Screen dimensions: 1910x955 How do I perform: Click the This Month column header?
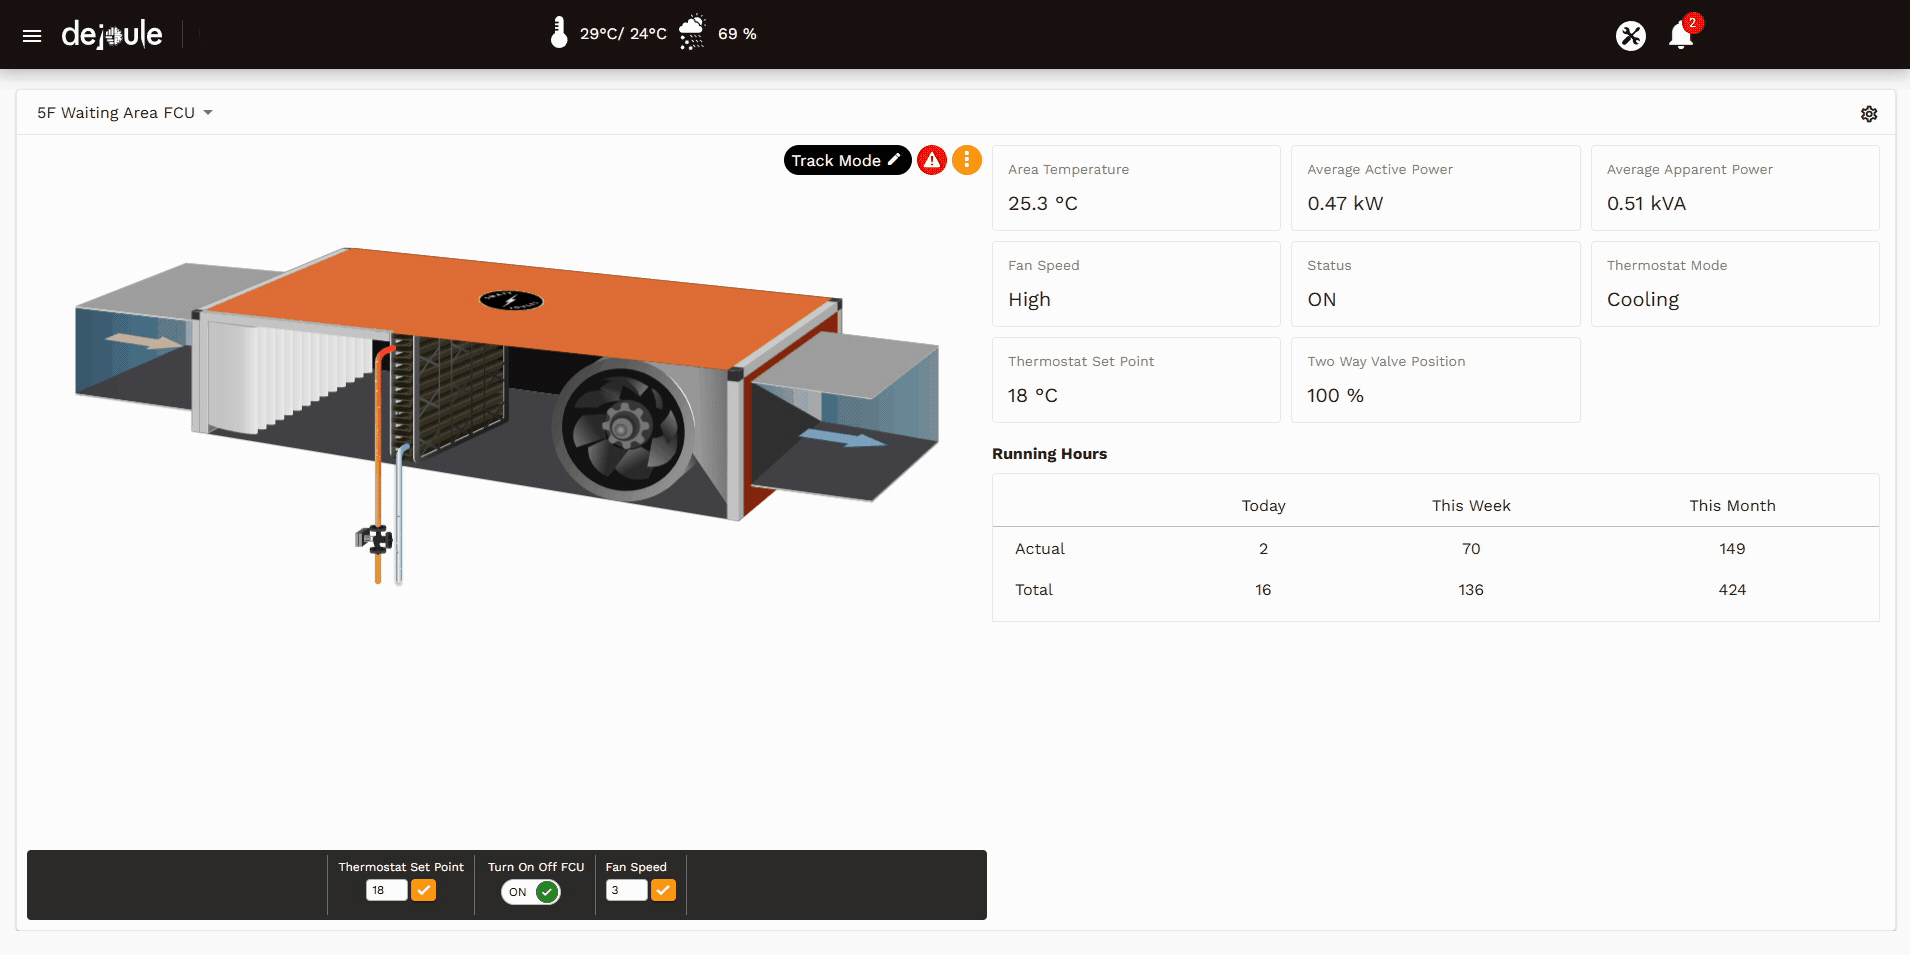[1732, 506]
